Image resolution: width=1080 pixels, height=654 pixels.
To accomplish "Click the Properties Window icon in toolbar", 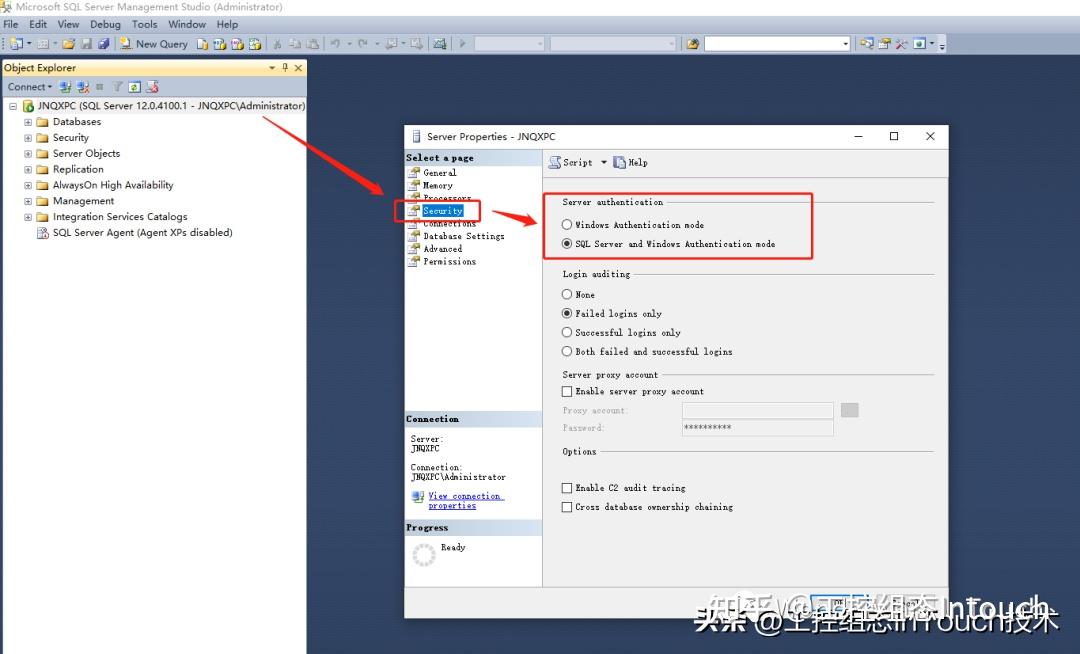I will point(884,44).
